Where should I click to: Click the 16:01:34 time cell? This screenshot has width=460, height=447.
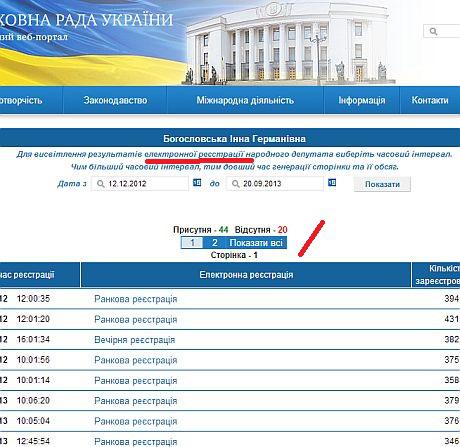(x=33, y=339)
